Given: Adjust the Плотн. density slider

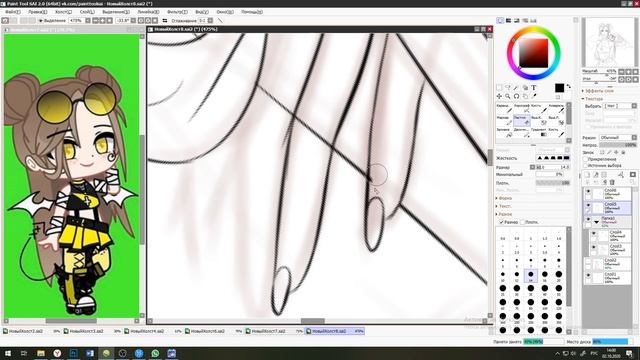Looking at the screenshot, I should click(553, 183).
